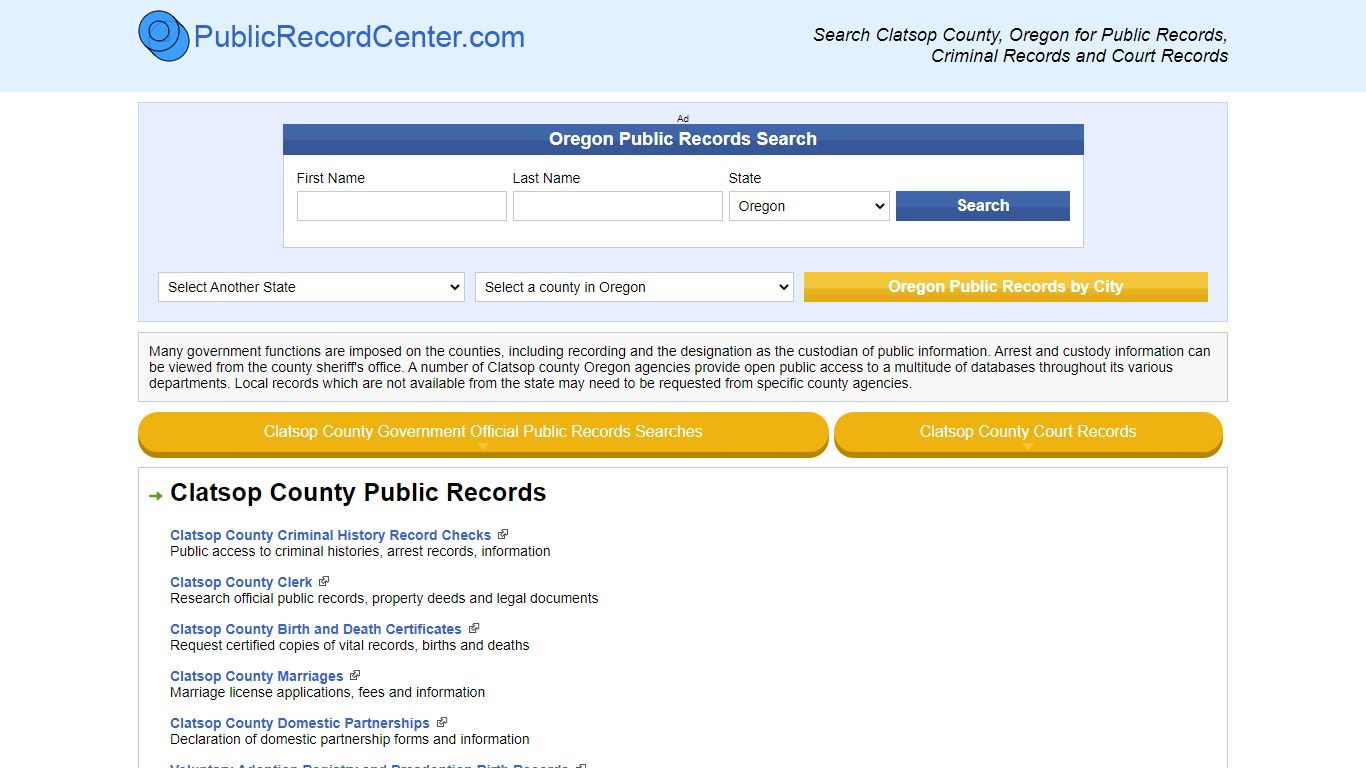Click the external link icon beside Clatsop County Marriages
The width and height of the screenshot is (1366, 768).
click(355, 675)
